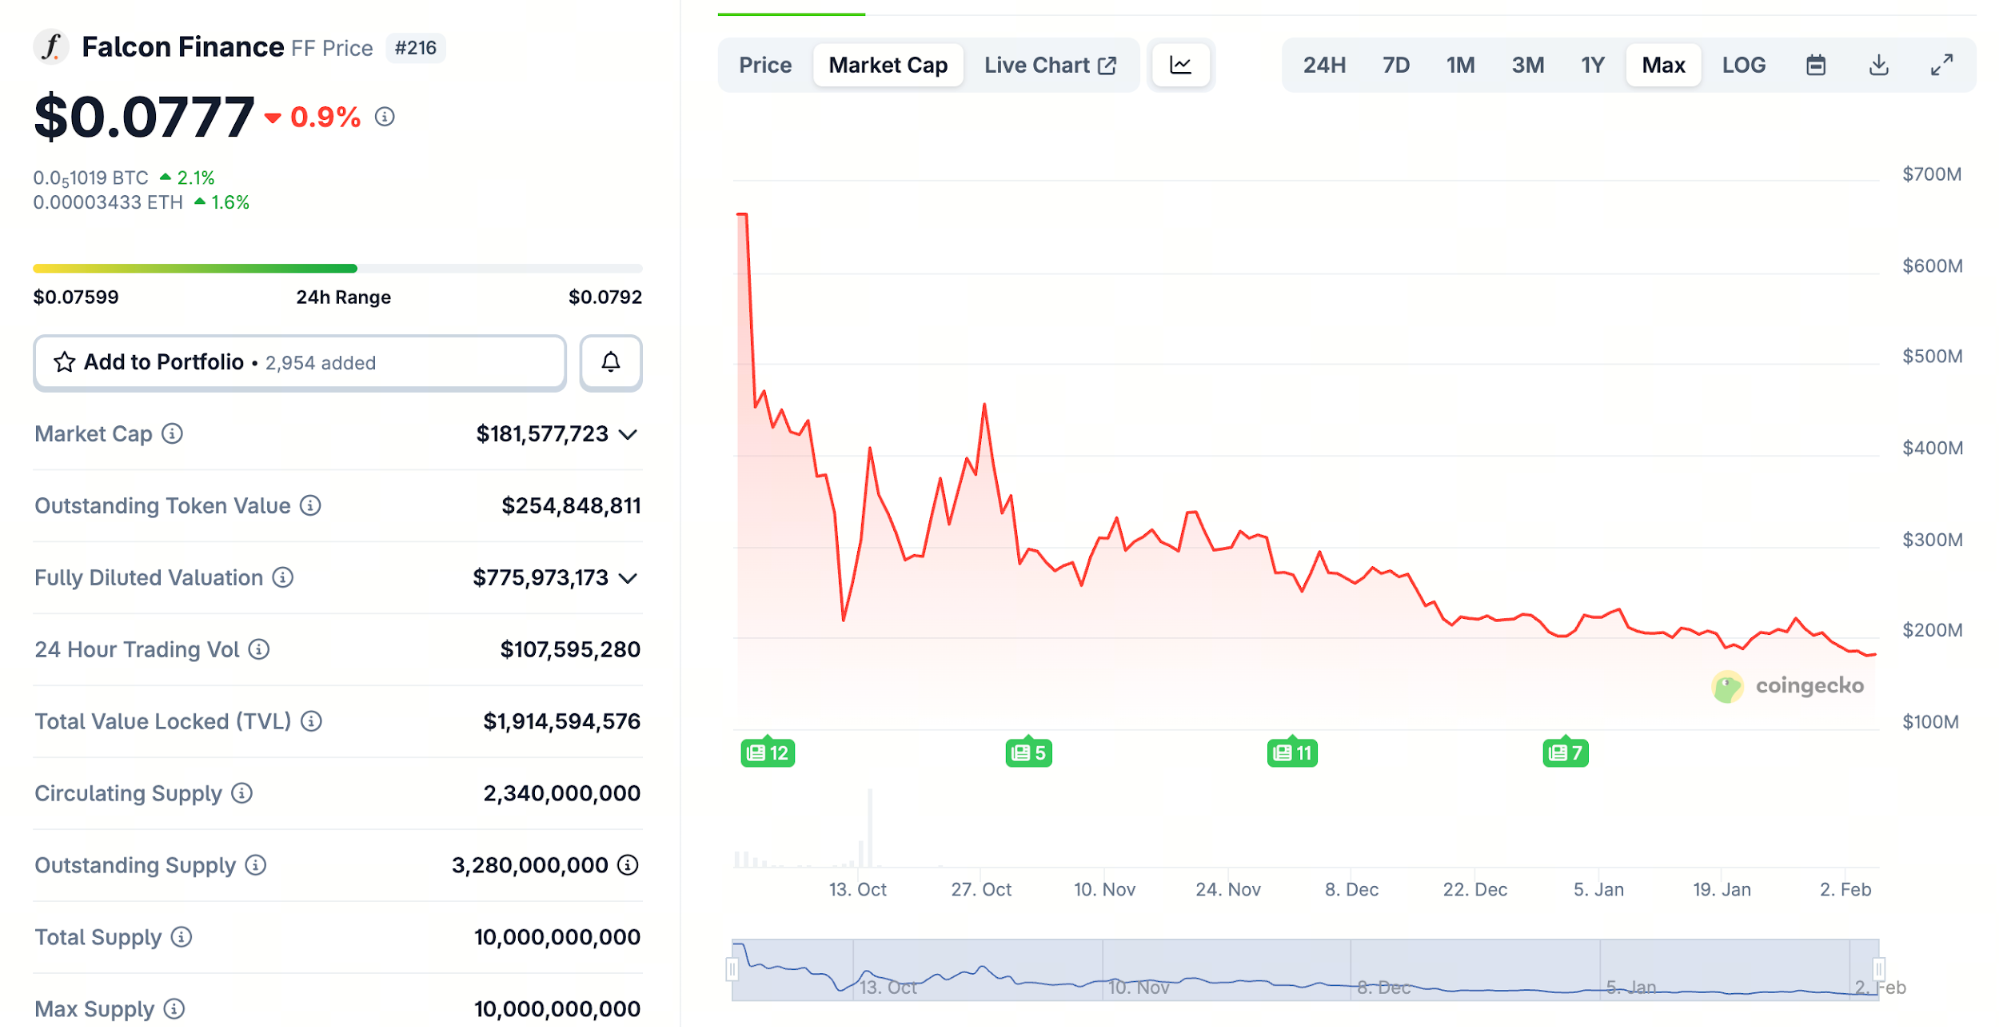This screenshot has width=1999, height=1027.
Task: Open the calendar date range picker
Action: (1816, 65)
